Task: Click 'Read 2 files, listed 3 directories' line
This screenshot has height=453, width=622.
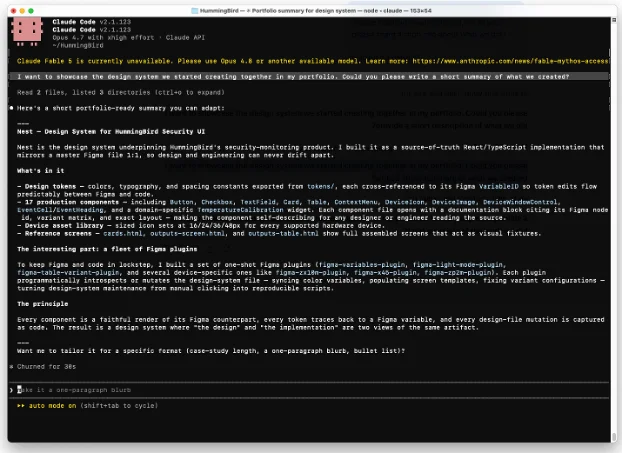Action: [x=121, y=92]
